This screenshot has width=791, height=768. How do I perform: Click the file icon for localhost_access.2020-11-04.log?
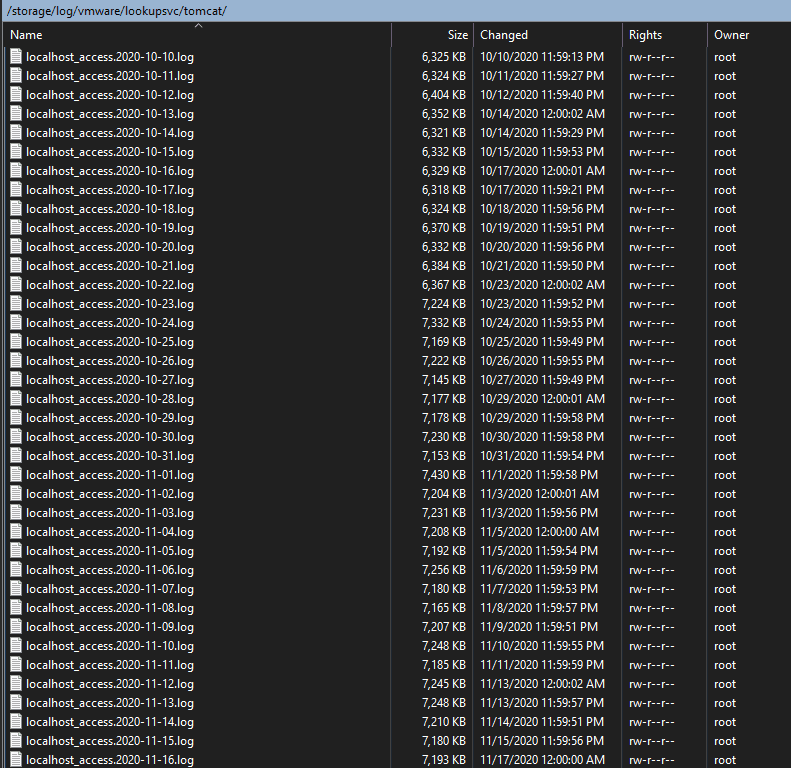click(16, 531)
